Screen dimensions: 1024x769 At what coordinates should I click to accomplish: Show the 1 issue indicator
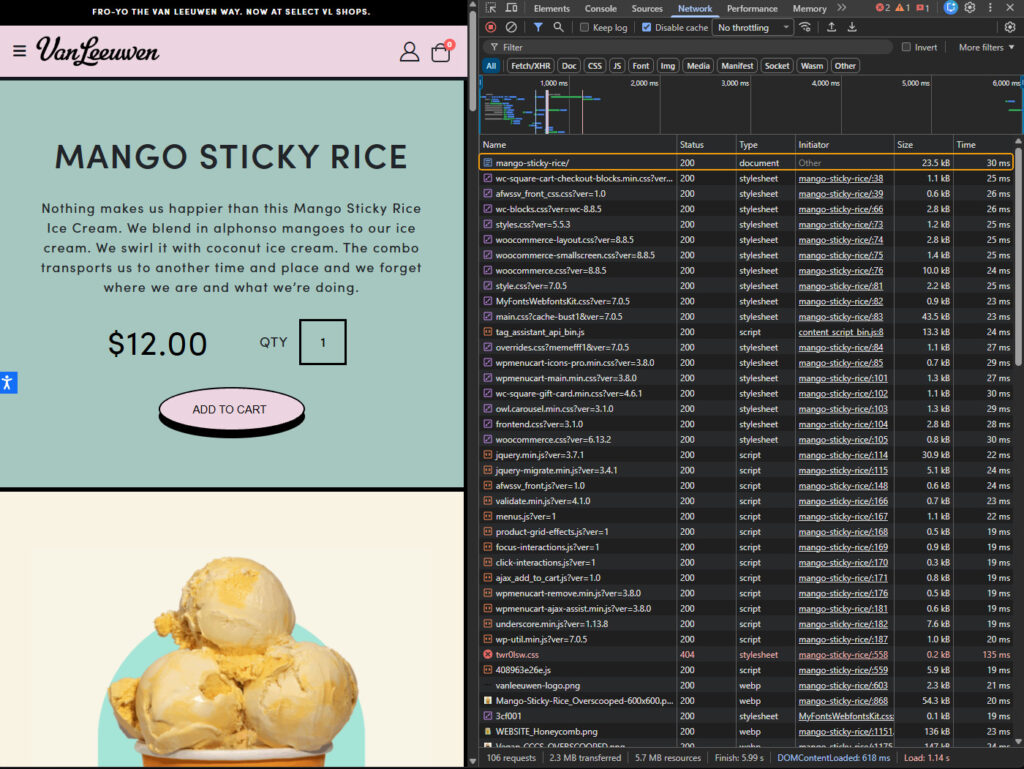click(x=923, y=8)
